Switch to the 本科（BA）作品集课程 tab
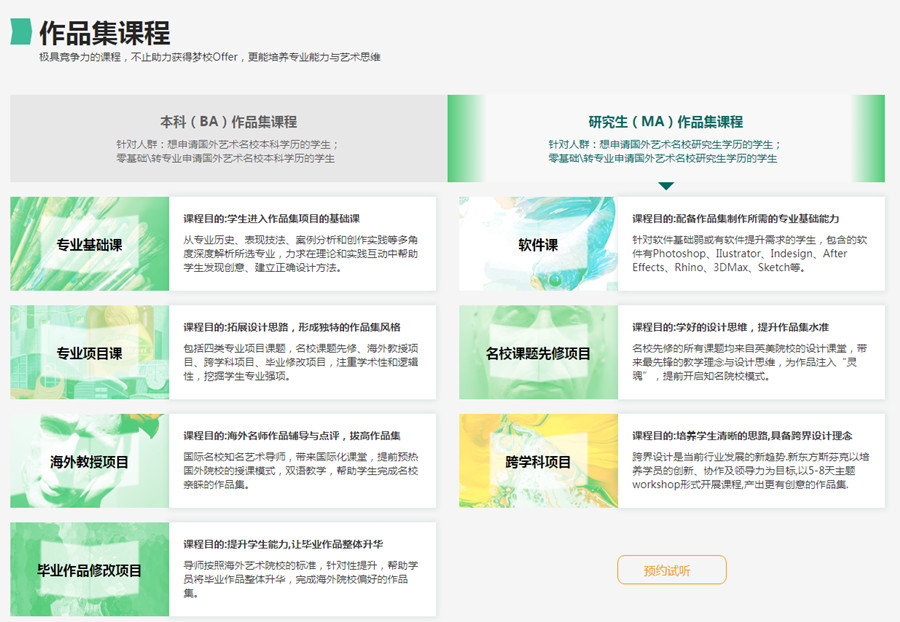900x622 pixels. tap(228, 139)
